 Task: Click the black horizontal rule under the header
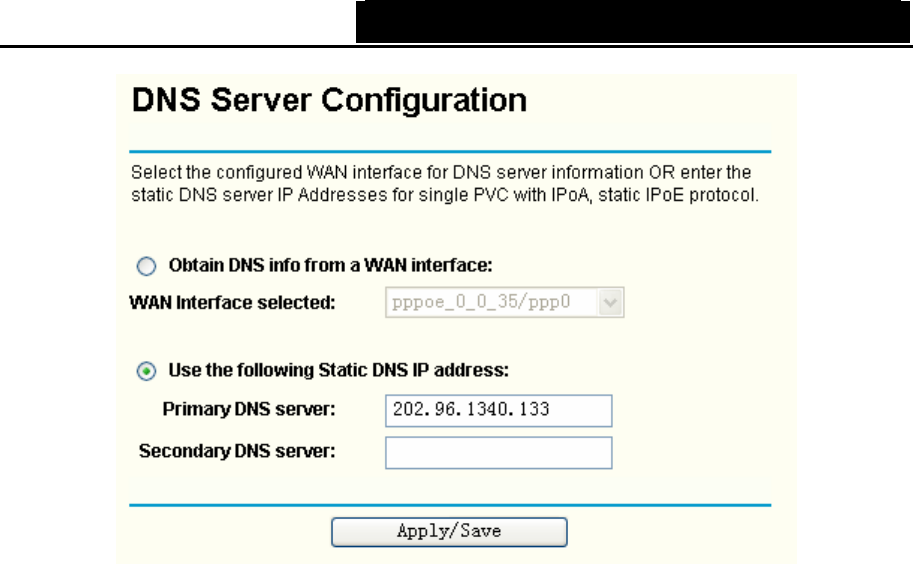456,46
